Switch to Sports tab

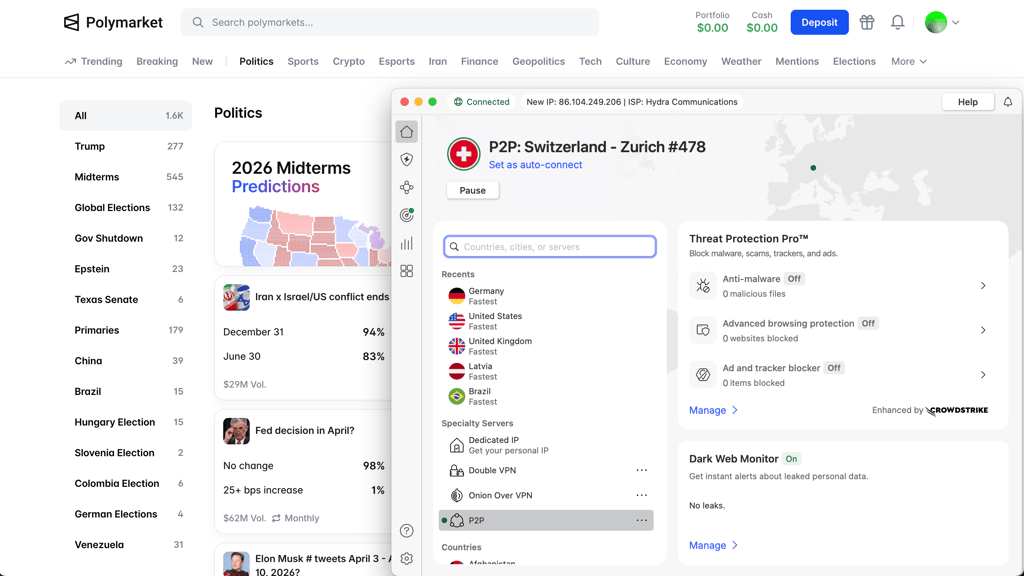pos(303,61)
